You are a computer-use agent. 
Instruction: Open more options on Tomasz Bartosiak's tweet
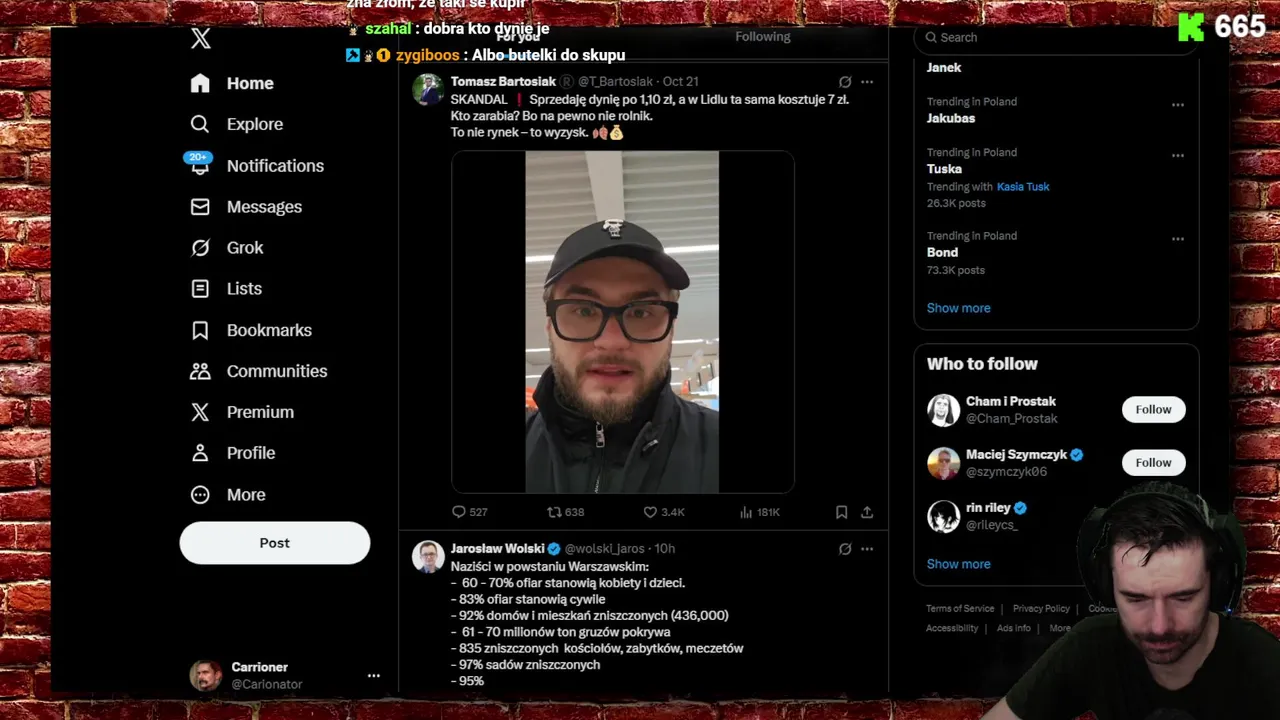click(867, 82)
